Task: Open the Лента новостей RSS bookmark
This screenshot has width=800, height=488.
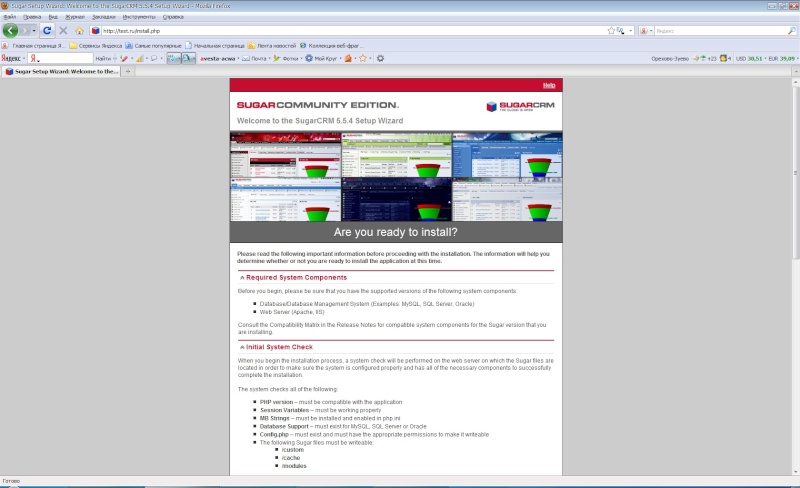Action: click(x=271, y=45)
